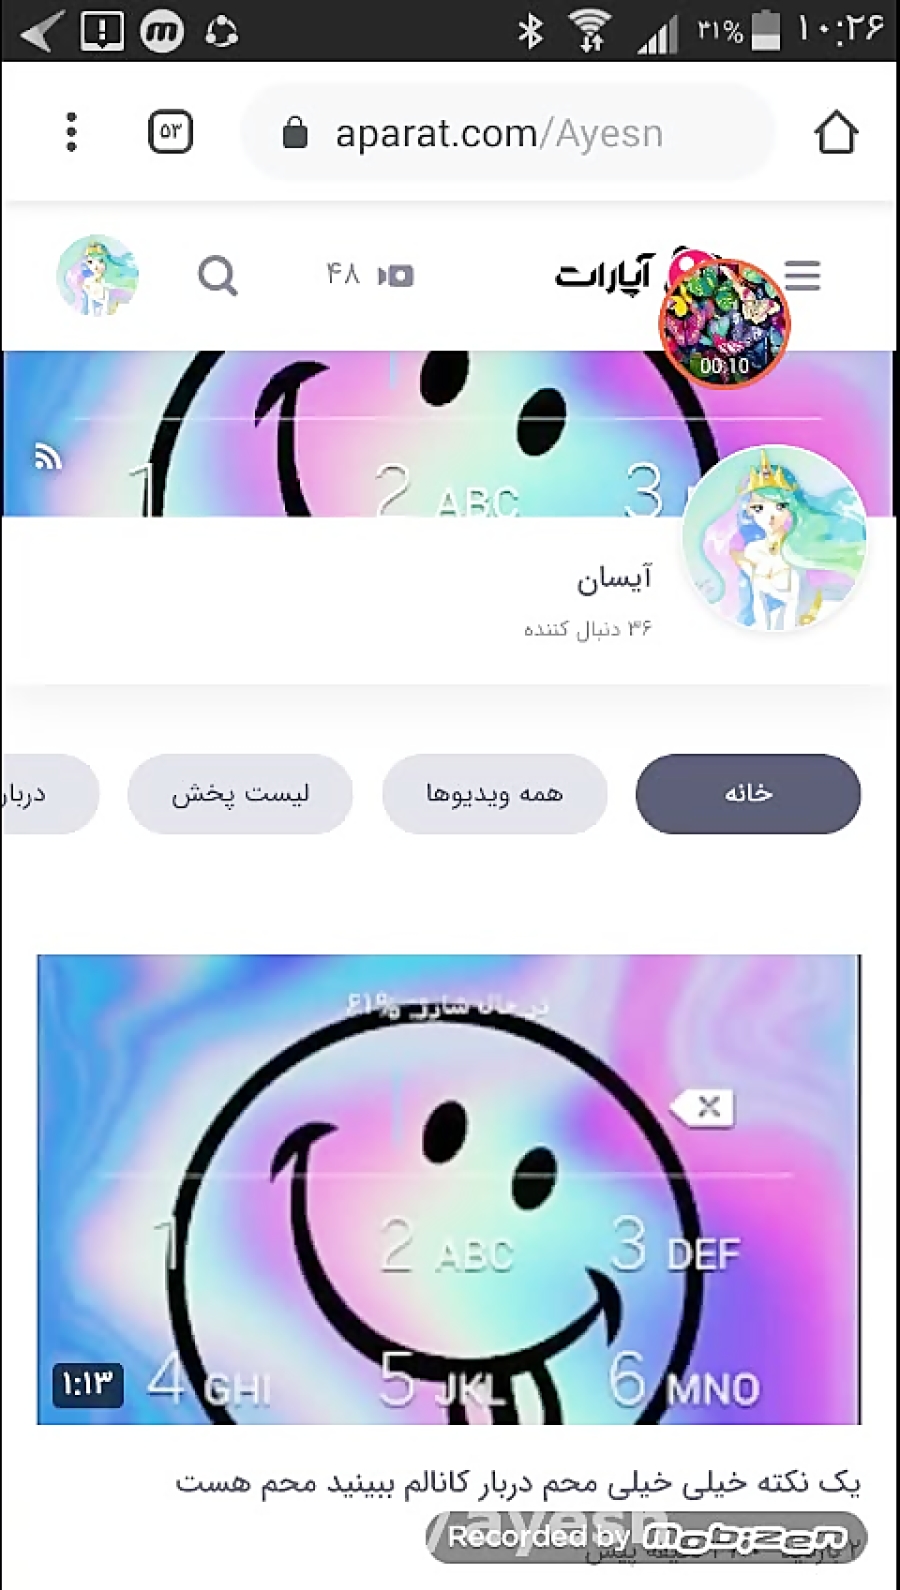Image resolution: width=900 pixels, height=1590 pixels.
Task: Tap the RSS feed icon on banner
Action: (x=48, y=457)
